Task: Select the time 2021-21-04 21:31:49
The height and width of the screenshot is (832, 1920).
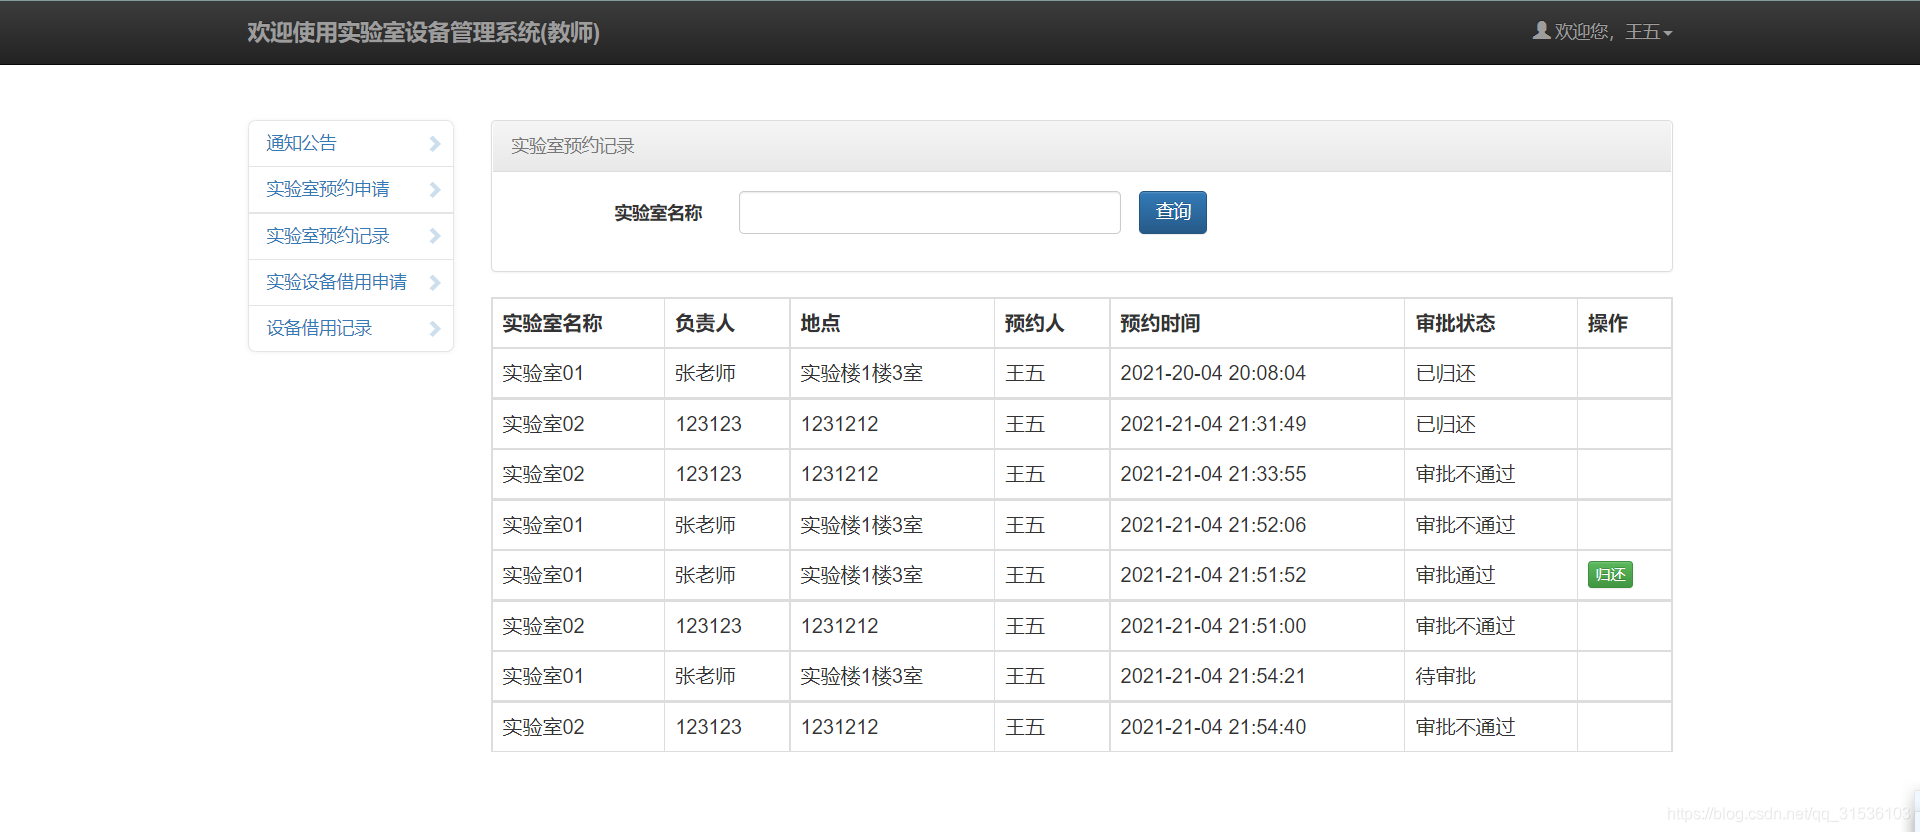Action: 1213,424
